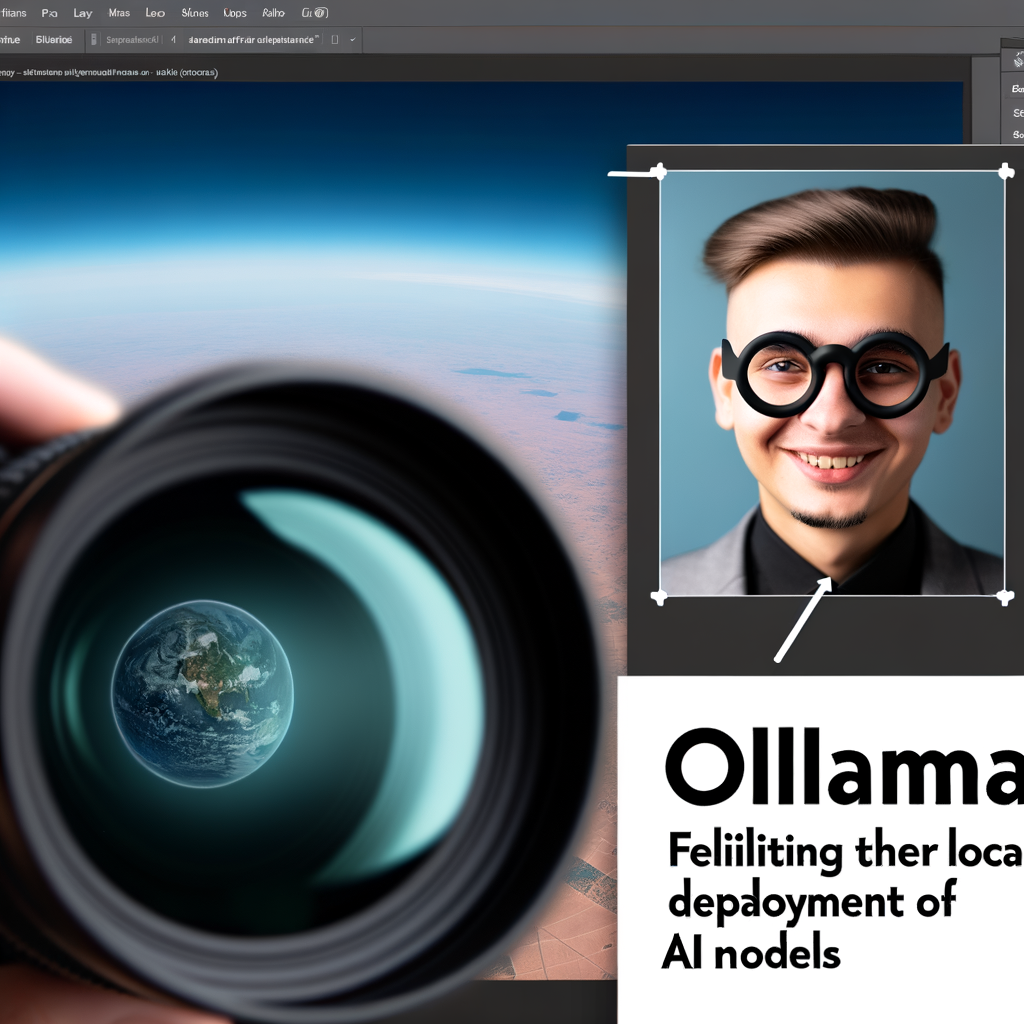Click the 'Ollama' headline text
The image size is (1024, 1024).
pos(844,767)
